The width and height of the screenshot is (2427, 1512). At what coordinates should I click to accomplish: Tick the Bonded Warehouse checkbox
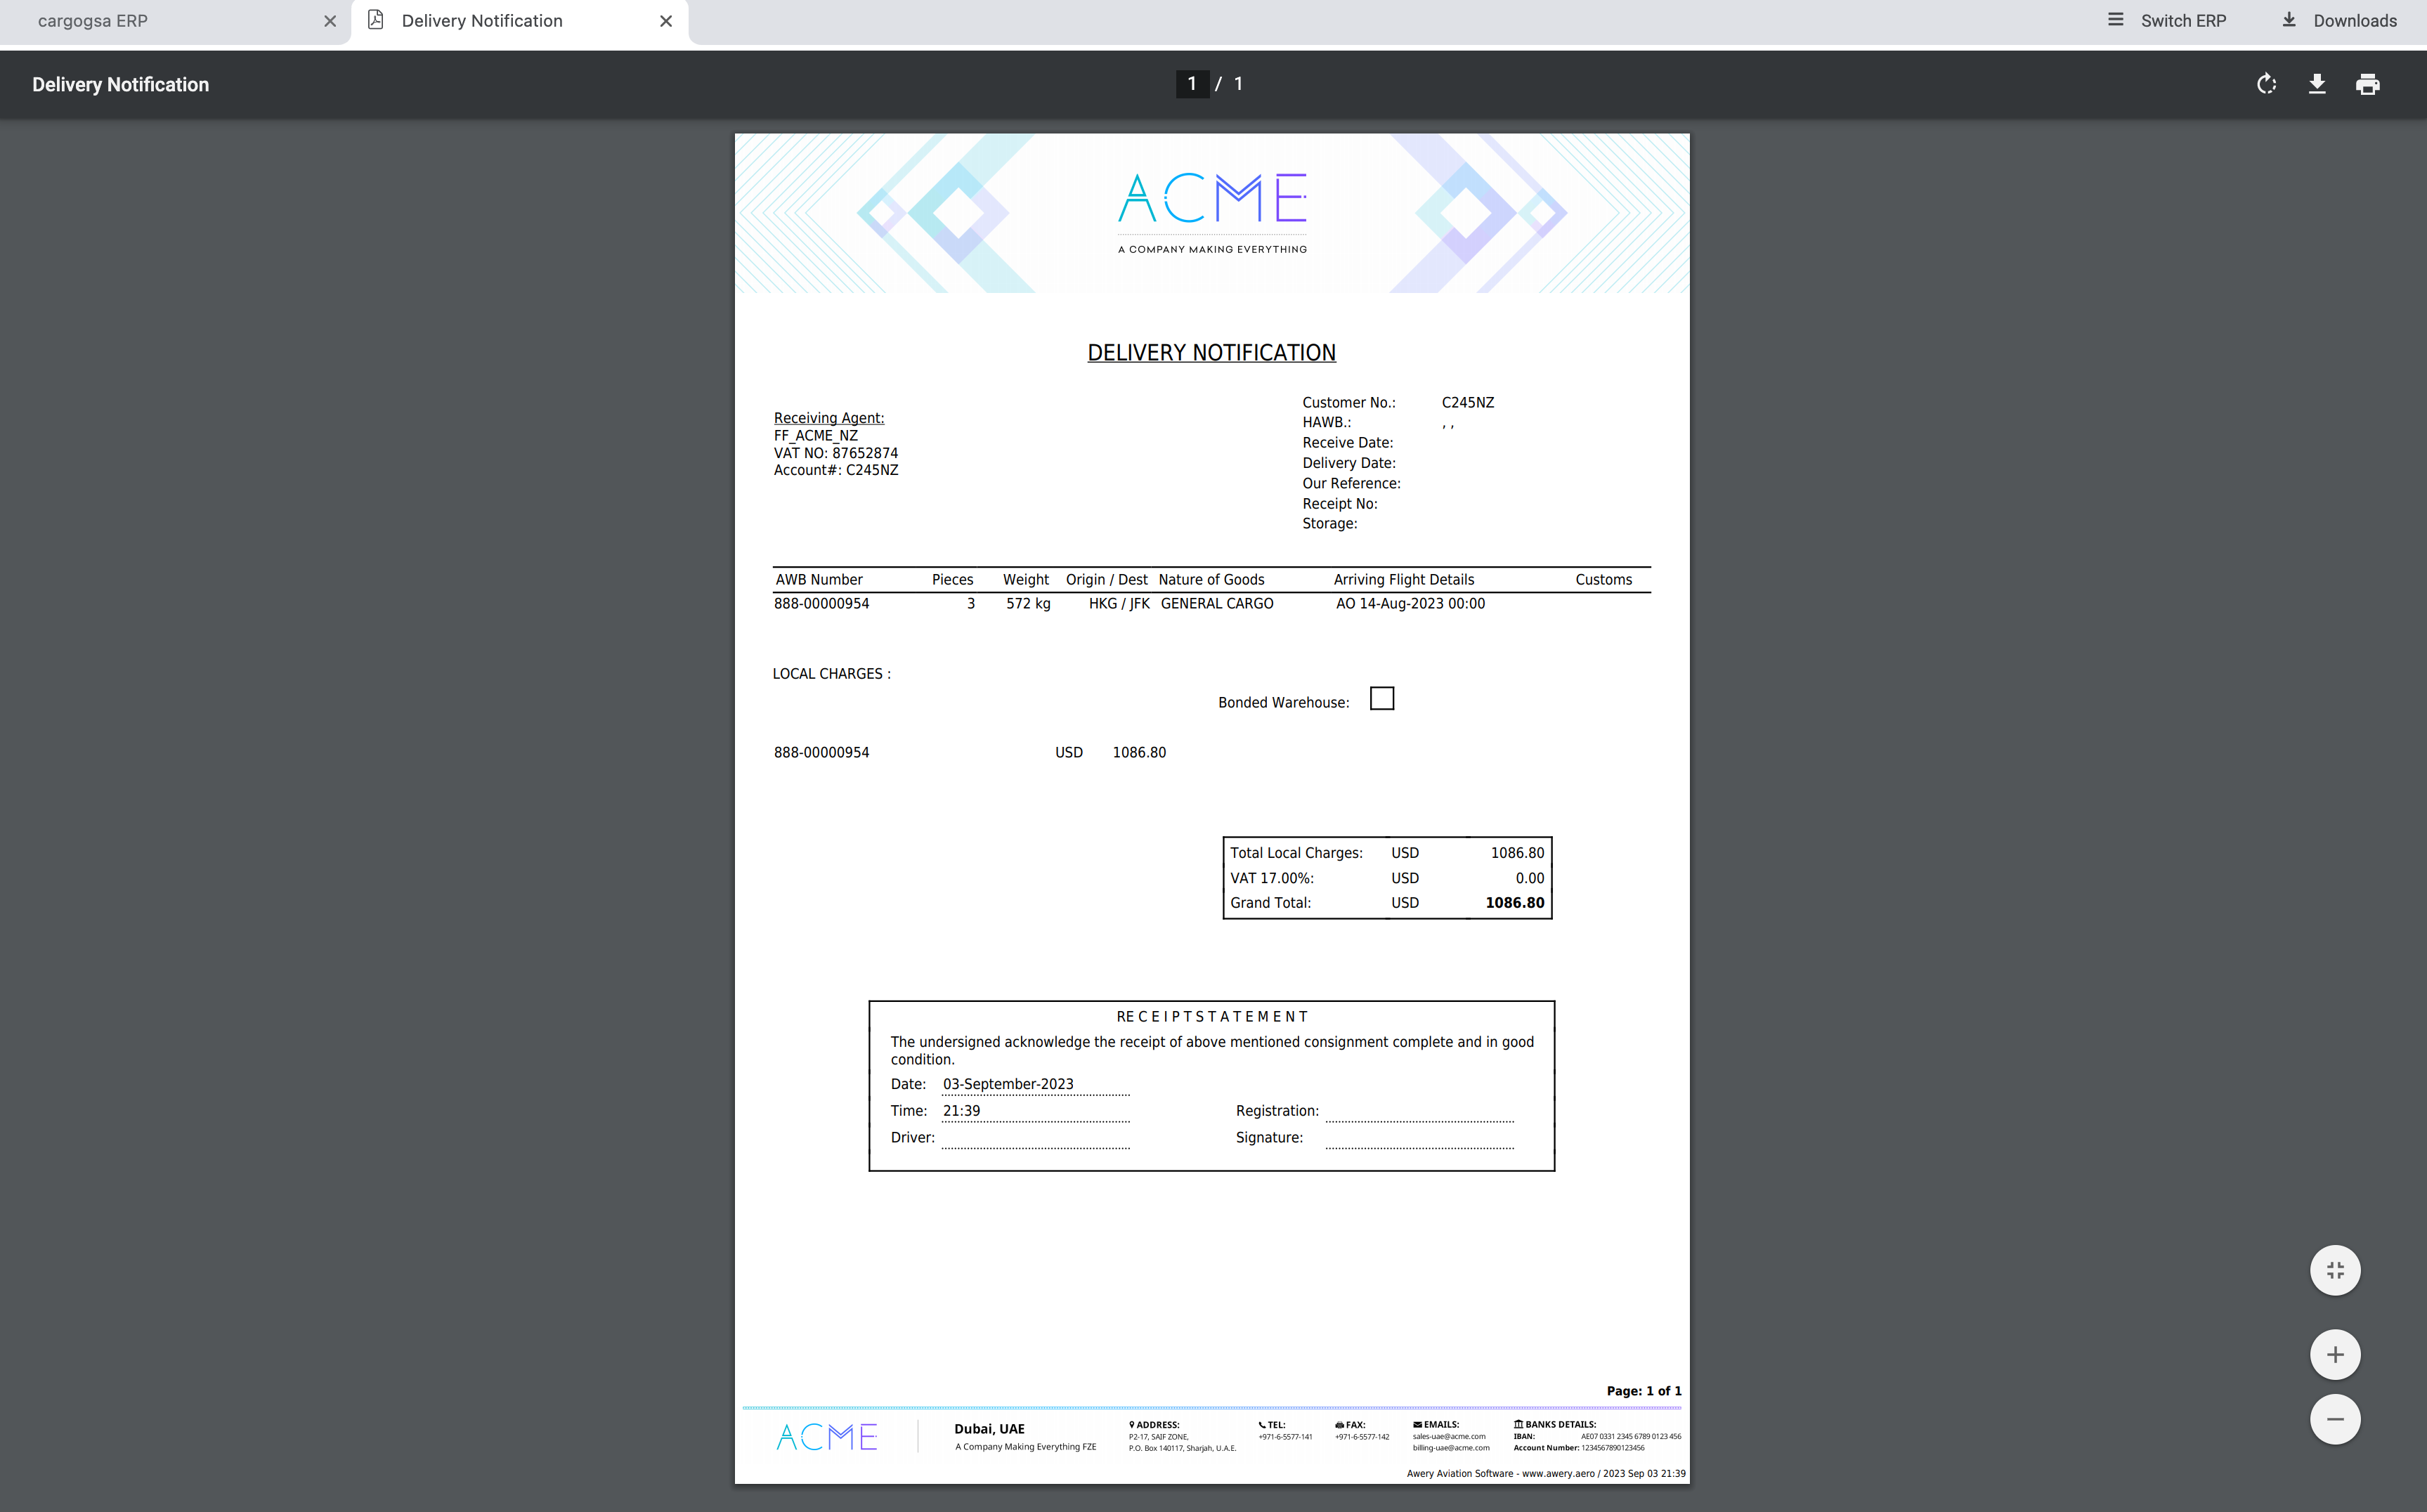point(1381,698)
